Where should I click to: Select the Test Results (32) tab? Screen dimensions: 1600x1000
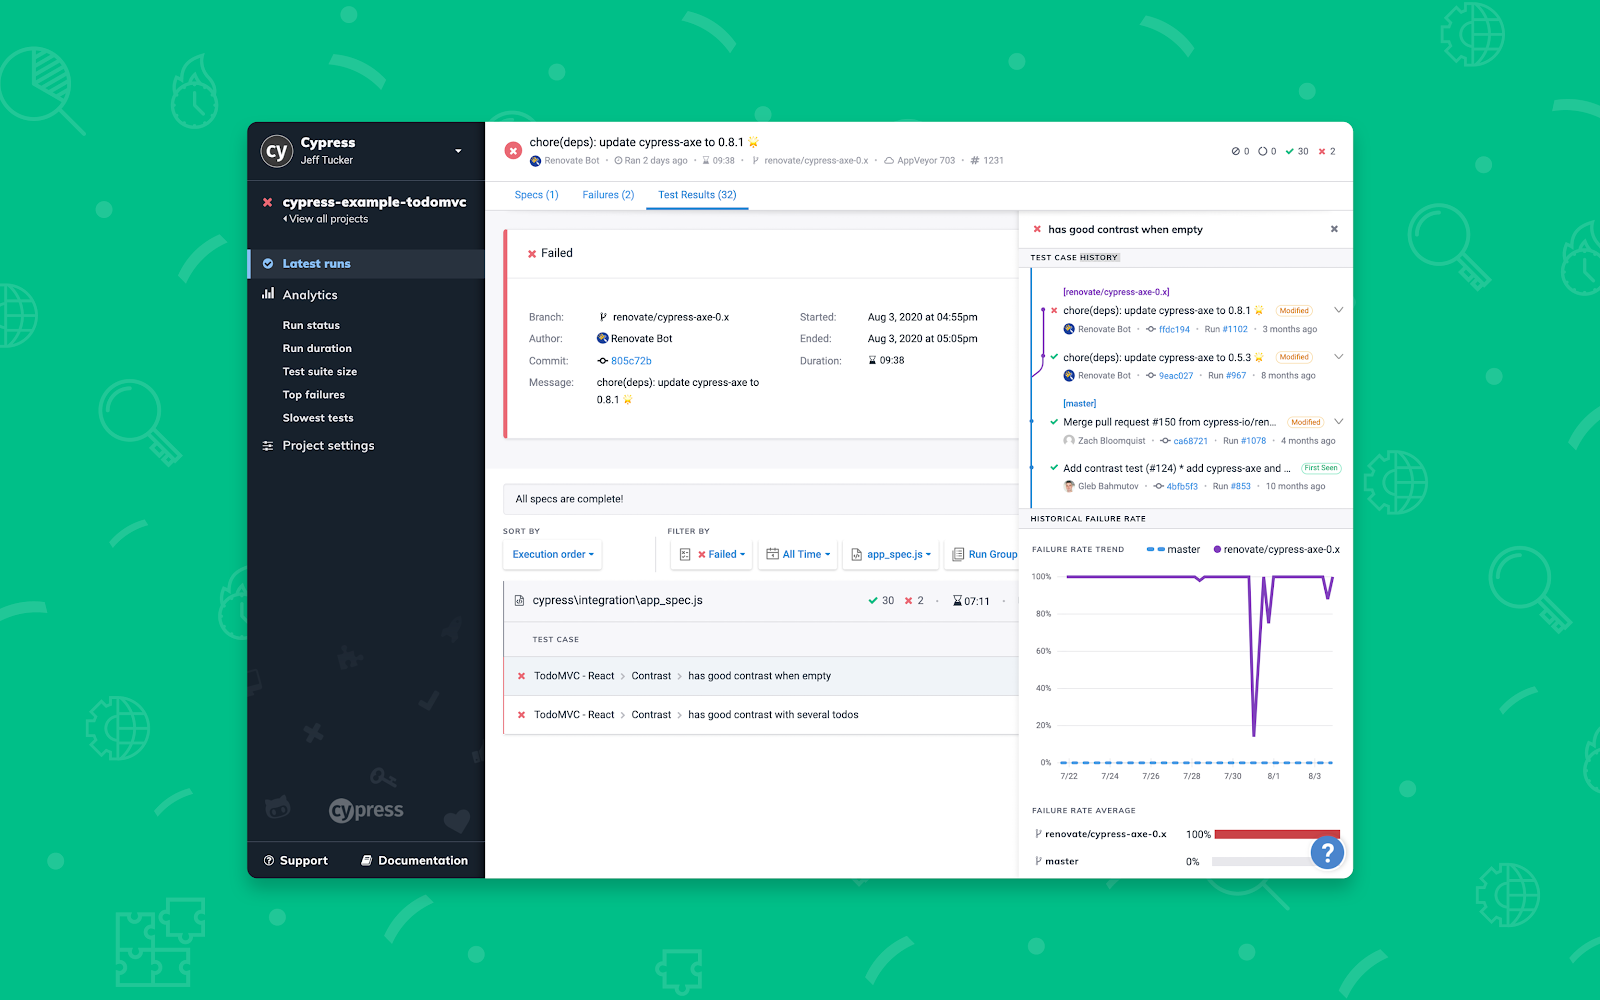pos(697,195)
